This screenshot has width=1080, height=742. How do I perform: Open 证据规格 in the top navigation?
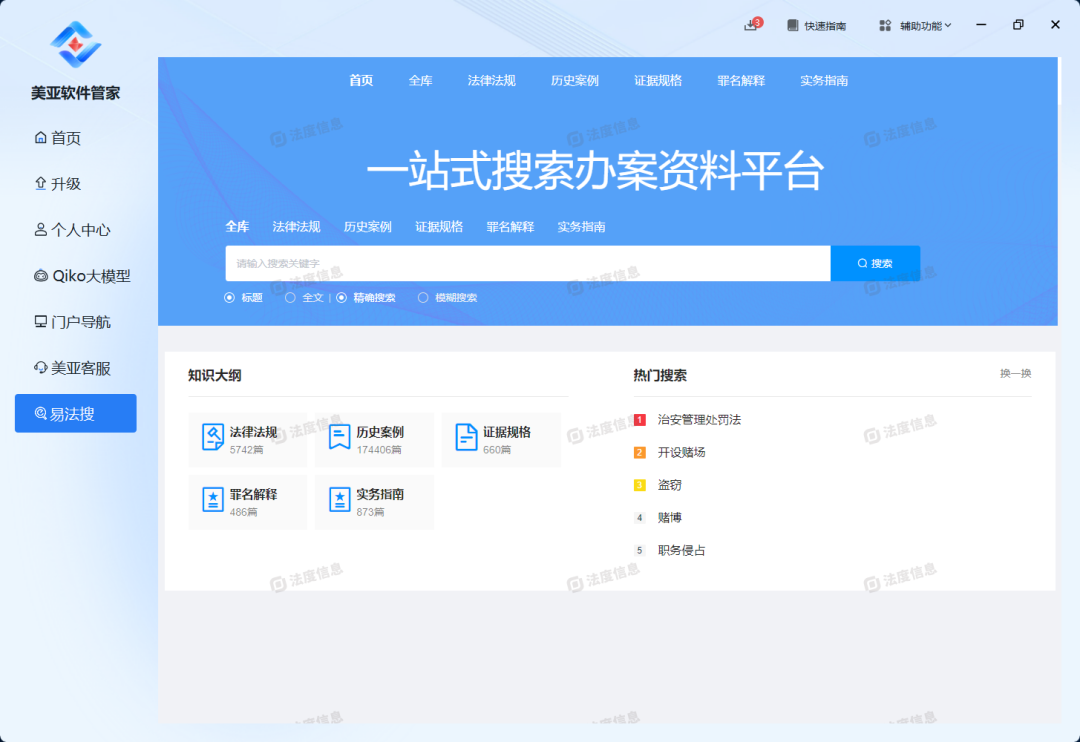(x=658, y=81)
